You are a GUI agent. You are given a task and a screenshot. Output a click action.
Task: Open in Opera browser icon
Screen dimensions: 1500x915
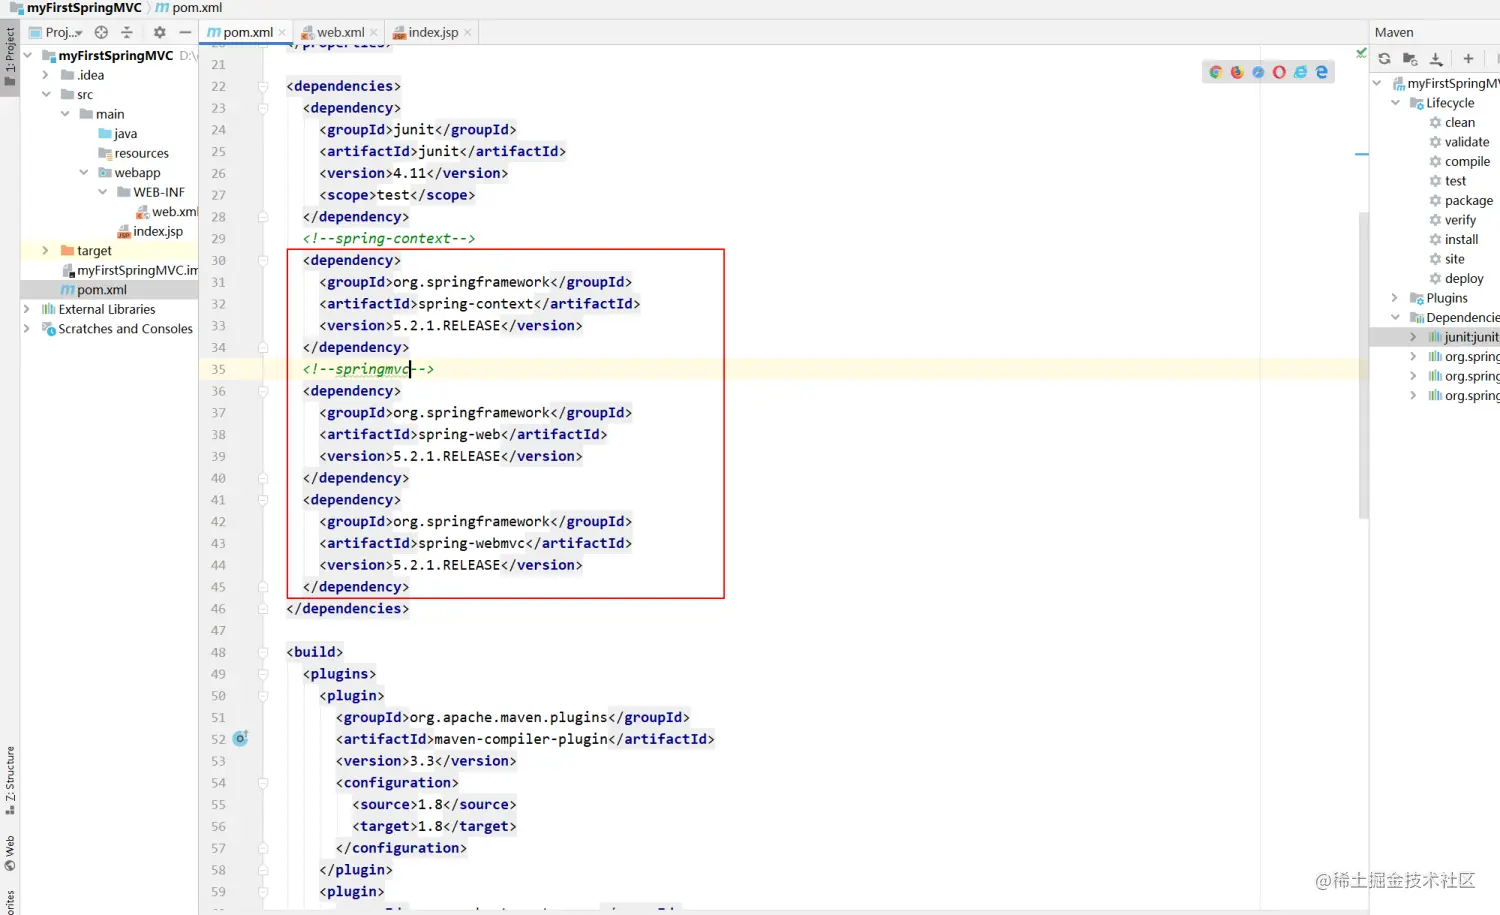pos(1279,72)
